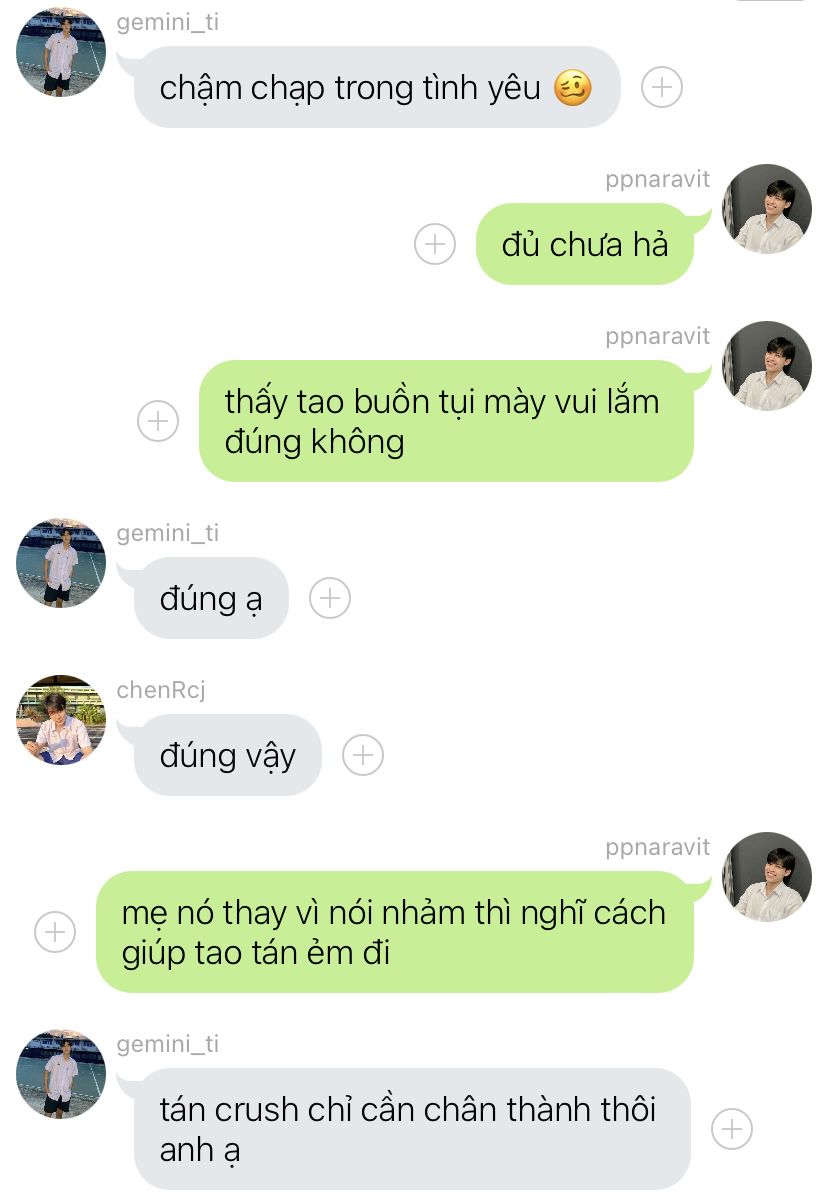
Task: Tap plus icon beside "chậm chạp trong tình yêu"
Action: click(x=661, y=87)
